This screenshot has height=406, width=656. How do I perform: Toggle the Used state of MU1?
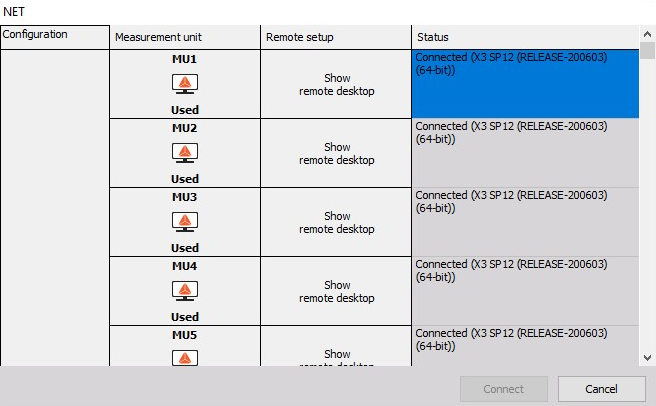click(x=185, y=110)
